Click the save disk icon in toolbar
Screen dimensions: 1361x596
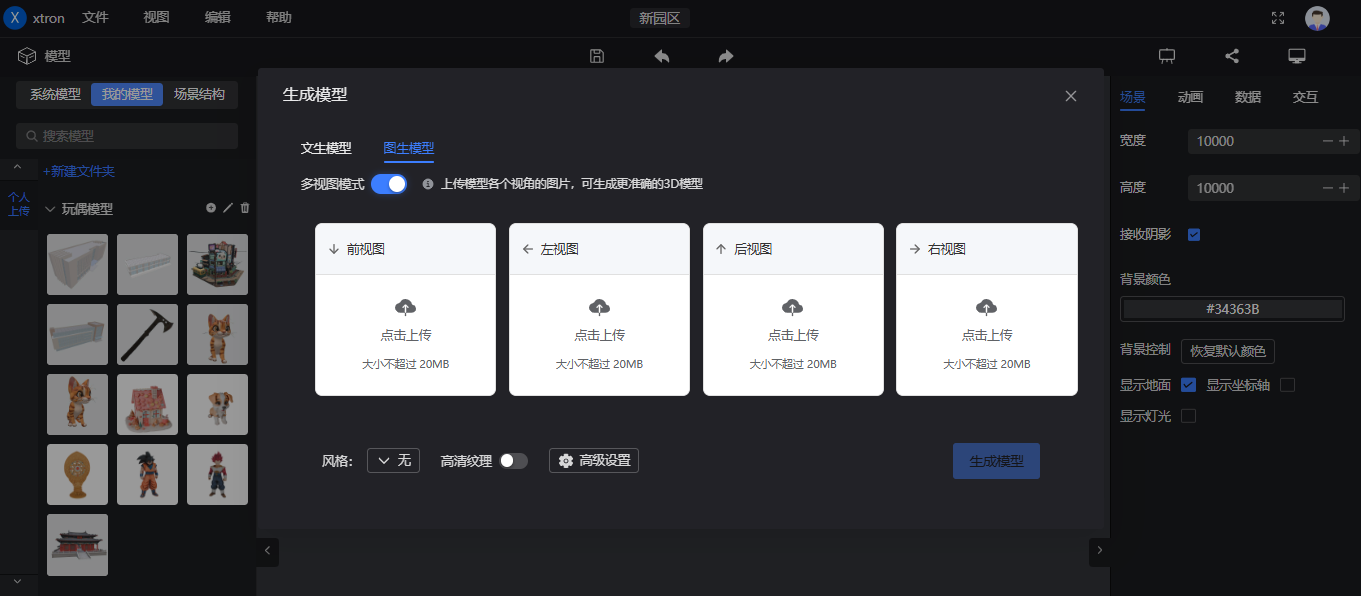tap(597, 56)
